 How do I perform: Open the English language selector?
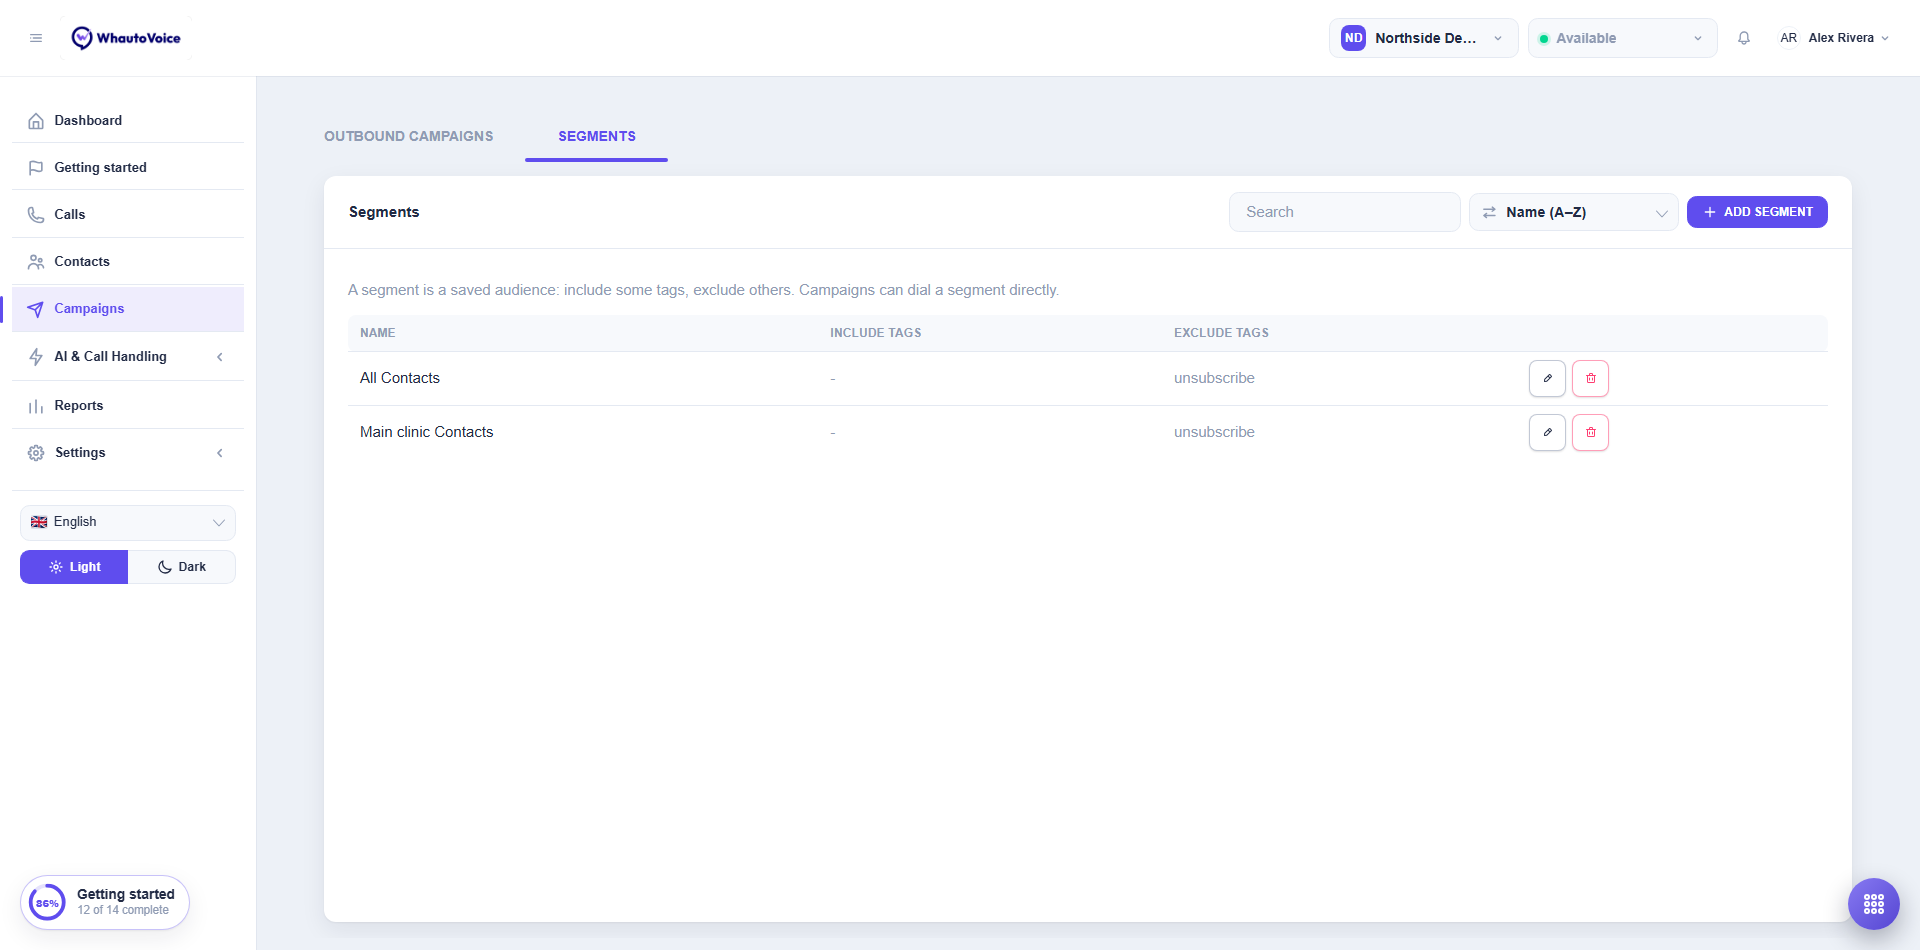[128, 522]
